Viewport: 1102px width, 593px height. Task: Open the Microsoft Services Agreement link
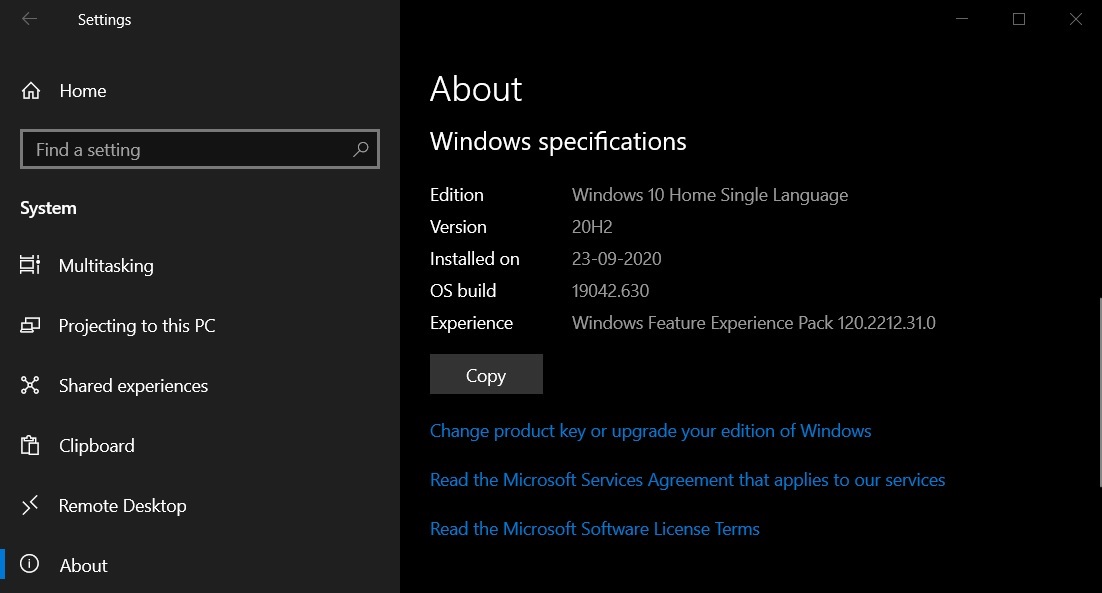tap(687, 480)
